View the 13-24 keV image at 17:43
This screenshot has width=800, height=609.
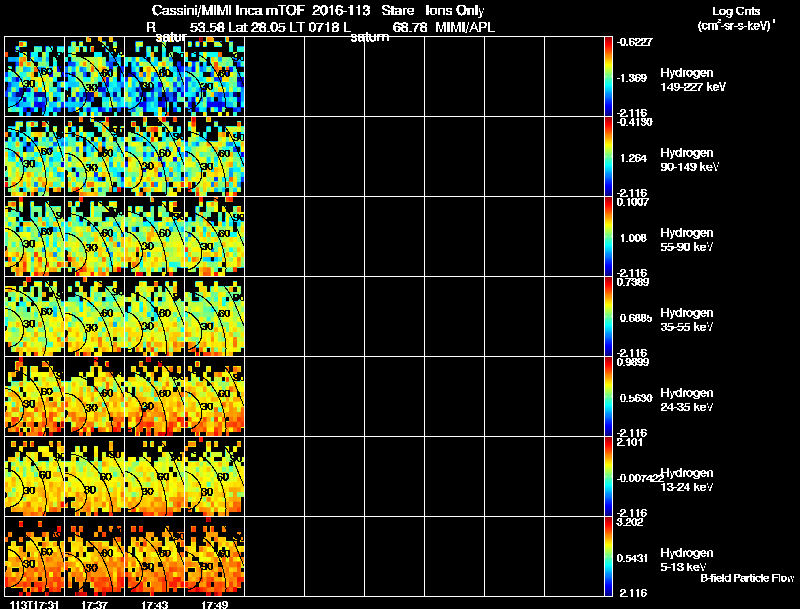point(155,477)
